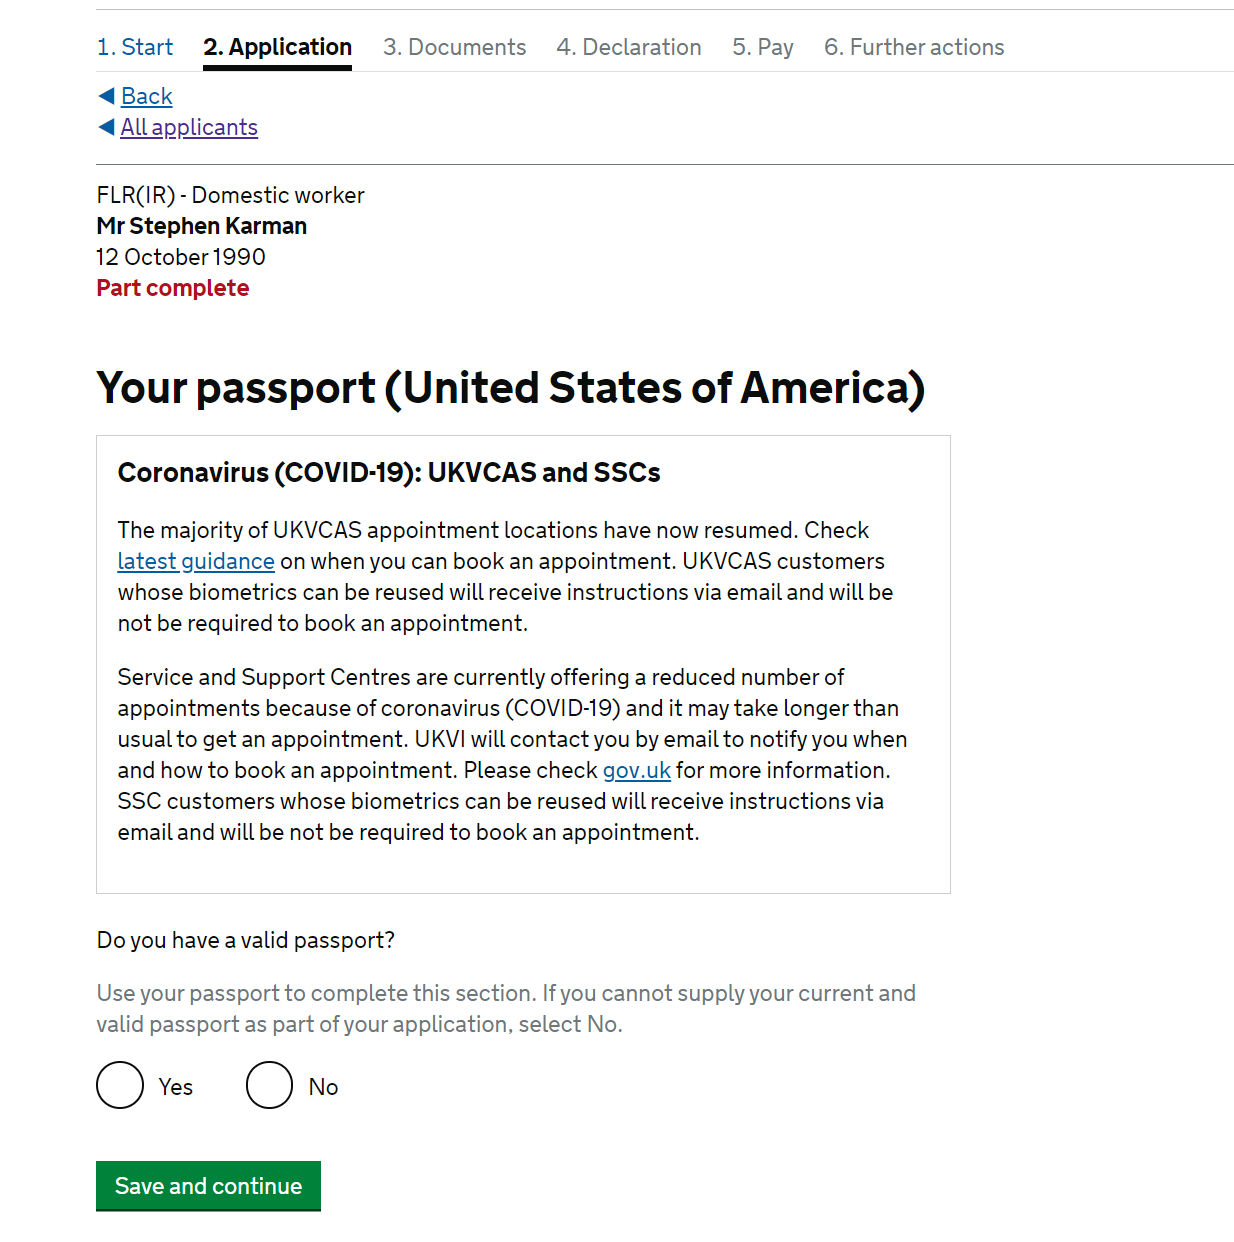Visit the gov.uk link
This screenshot has height=1242, width=1234.
(637, 770)
